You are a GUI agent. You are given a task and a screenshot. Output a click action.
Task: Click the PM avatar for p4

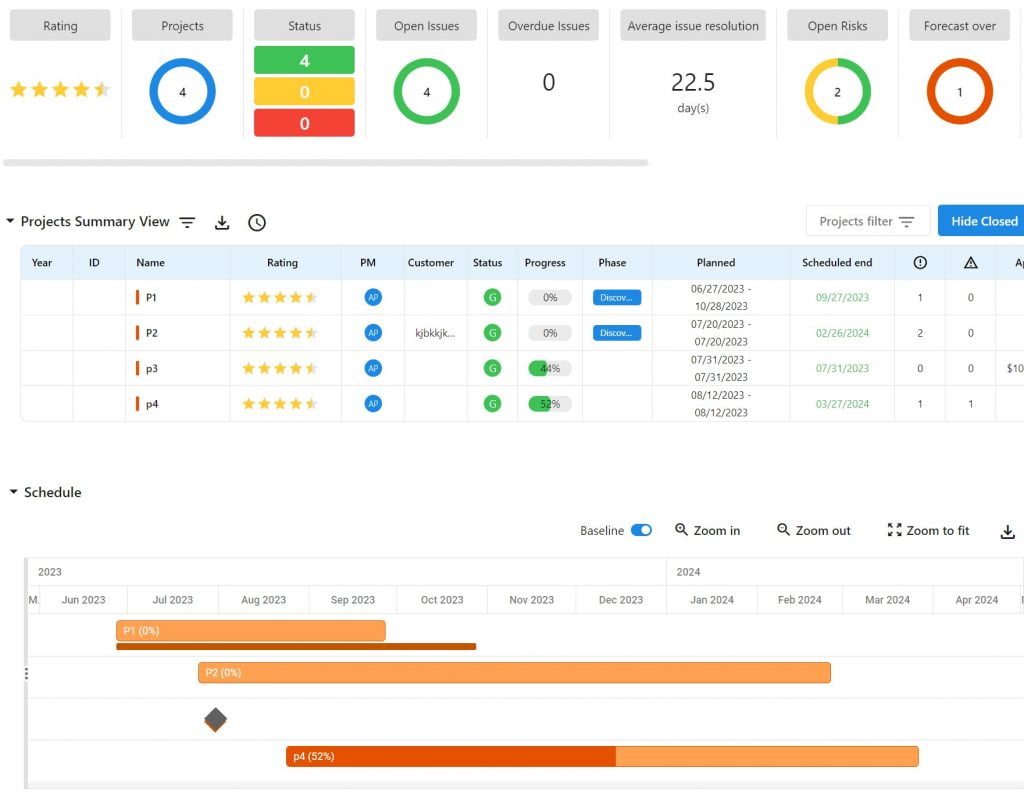[x=373, y=404]
